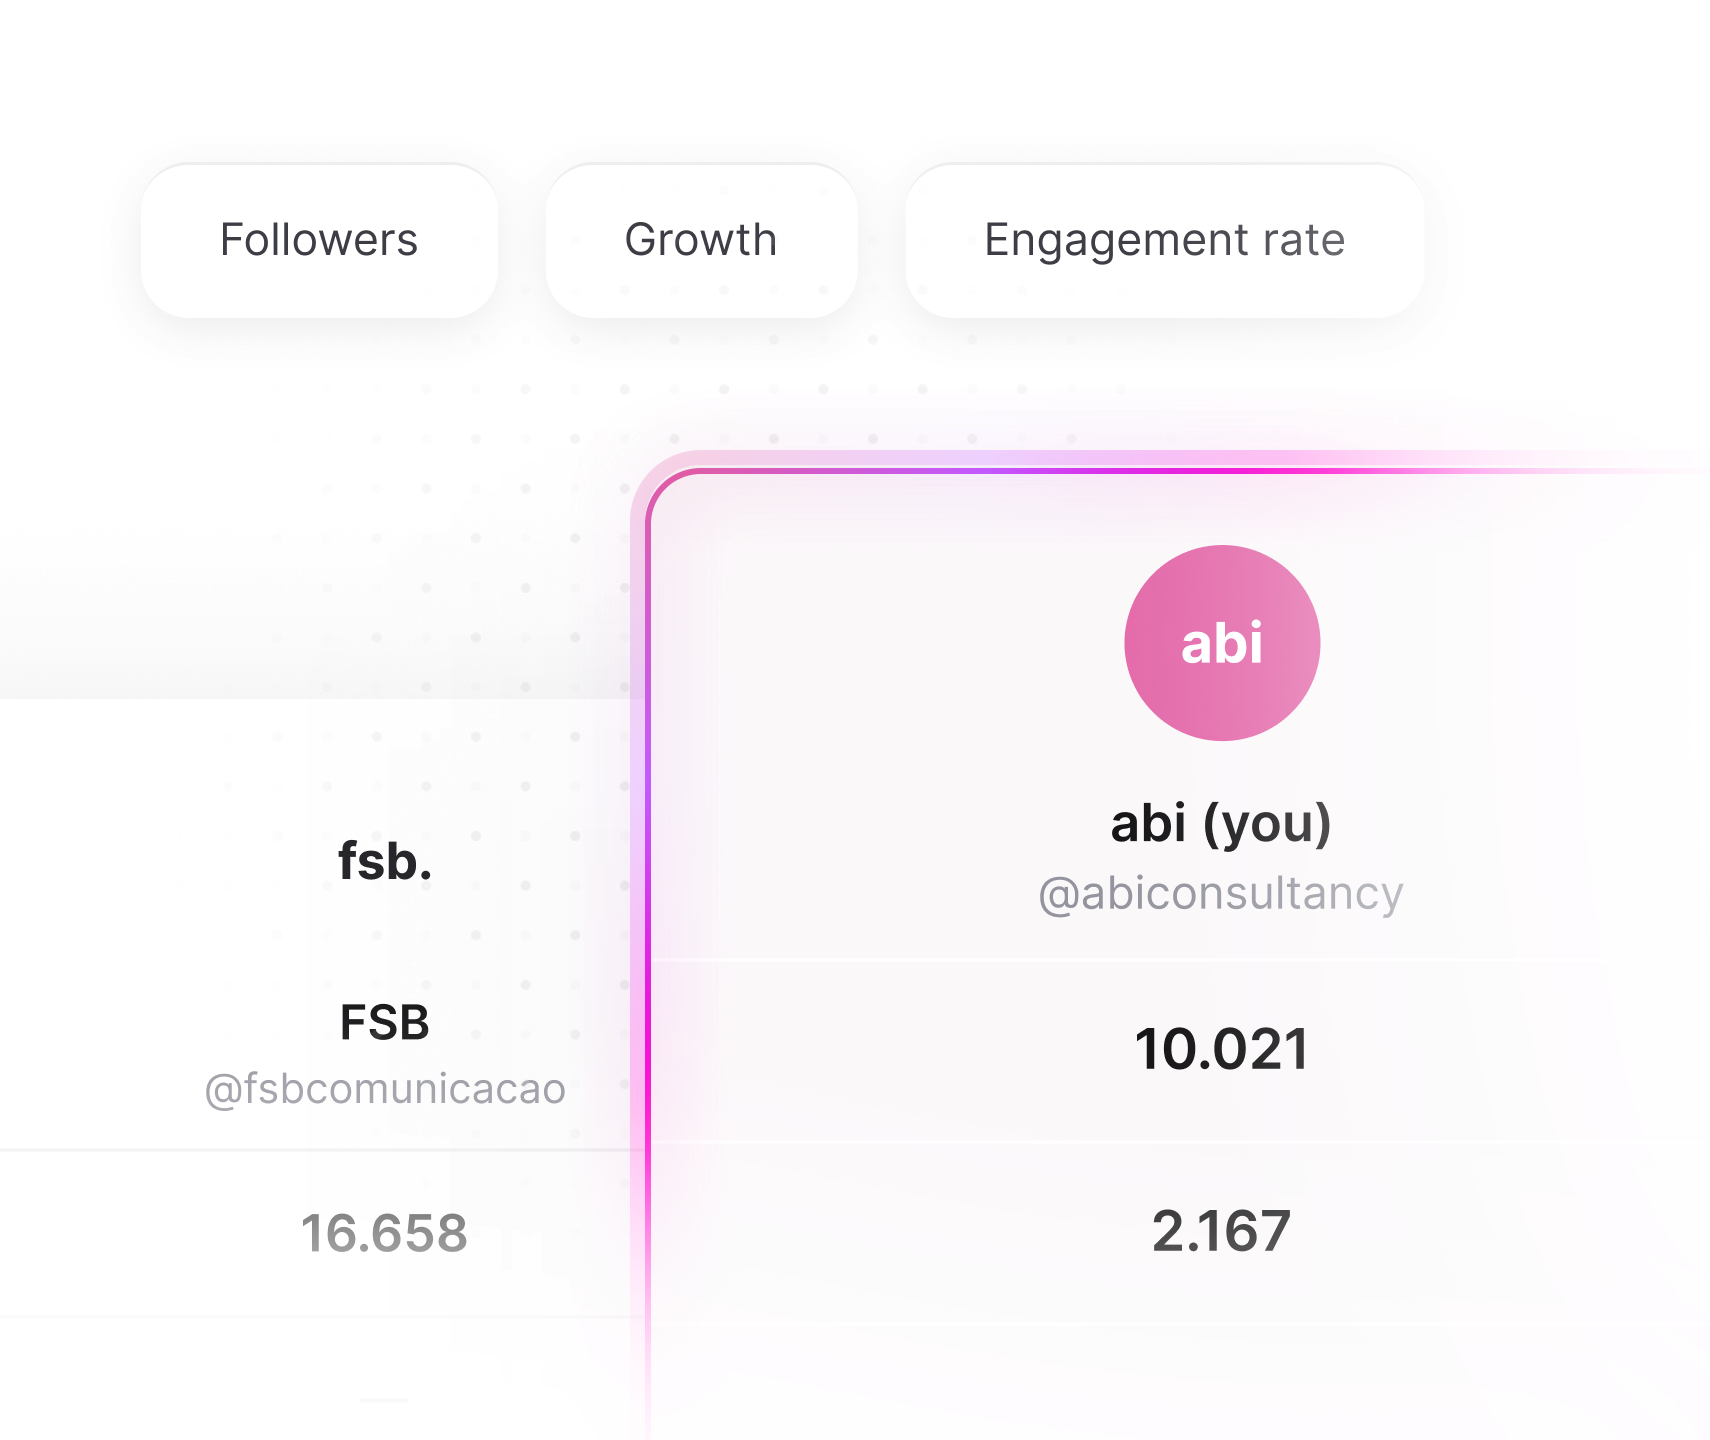Click abi's 10.021 value

pyautogui.click(x=1221, y=1050)
